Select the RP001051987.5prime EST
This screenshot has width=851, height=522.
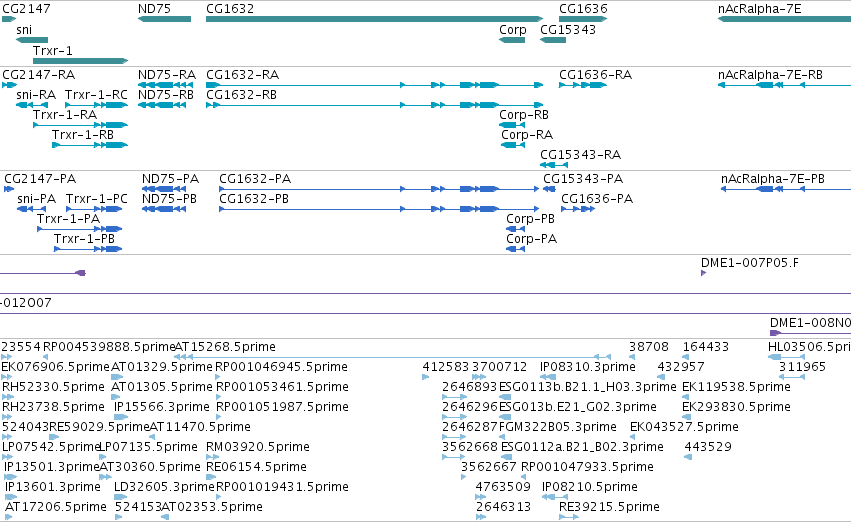click(x=282, y=407)
